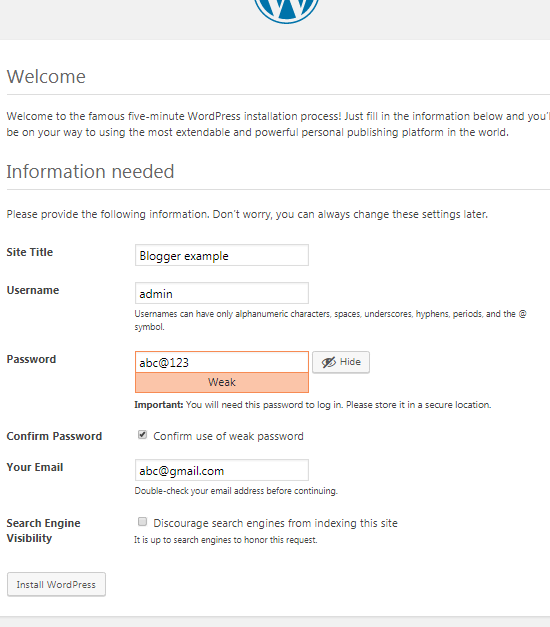The image size is (550, 627).
Task: Select the Password field with abc@123
Action: point(222,362)
